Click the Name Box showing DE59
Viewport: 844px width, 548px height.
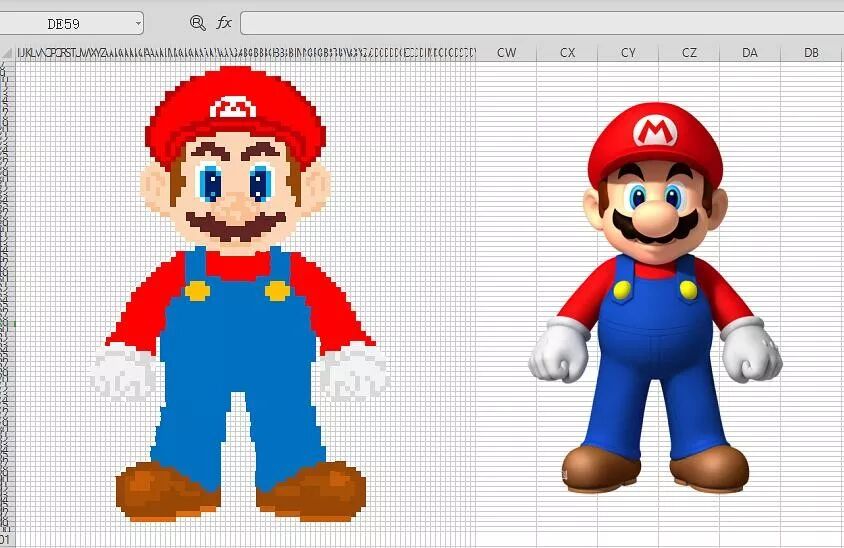[66, 23]
